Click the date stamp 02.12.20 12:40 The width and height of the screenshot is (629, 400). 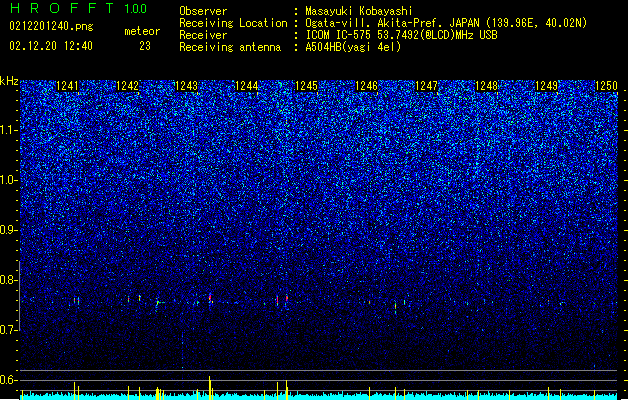[51, 46]
